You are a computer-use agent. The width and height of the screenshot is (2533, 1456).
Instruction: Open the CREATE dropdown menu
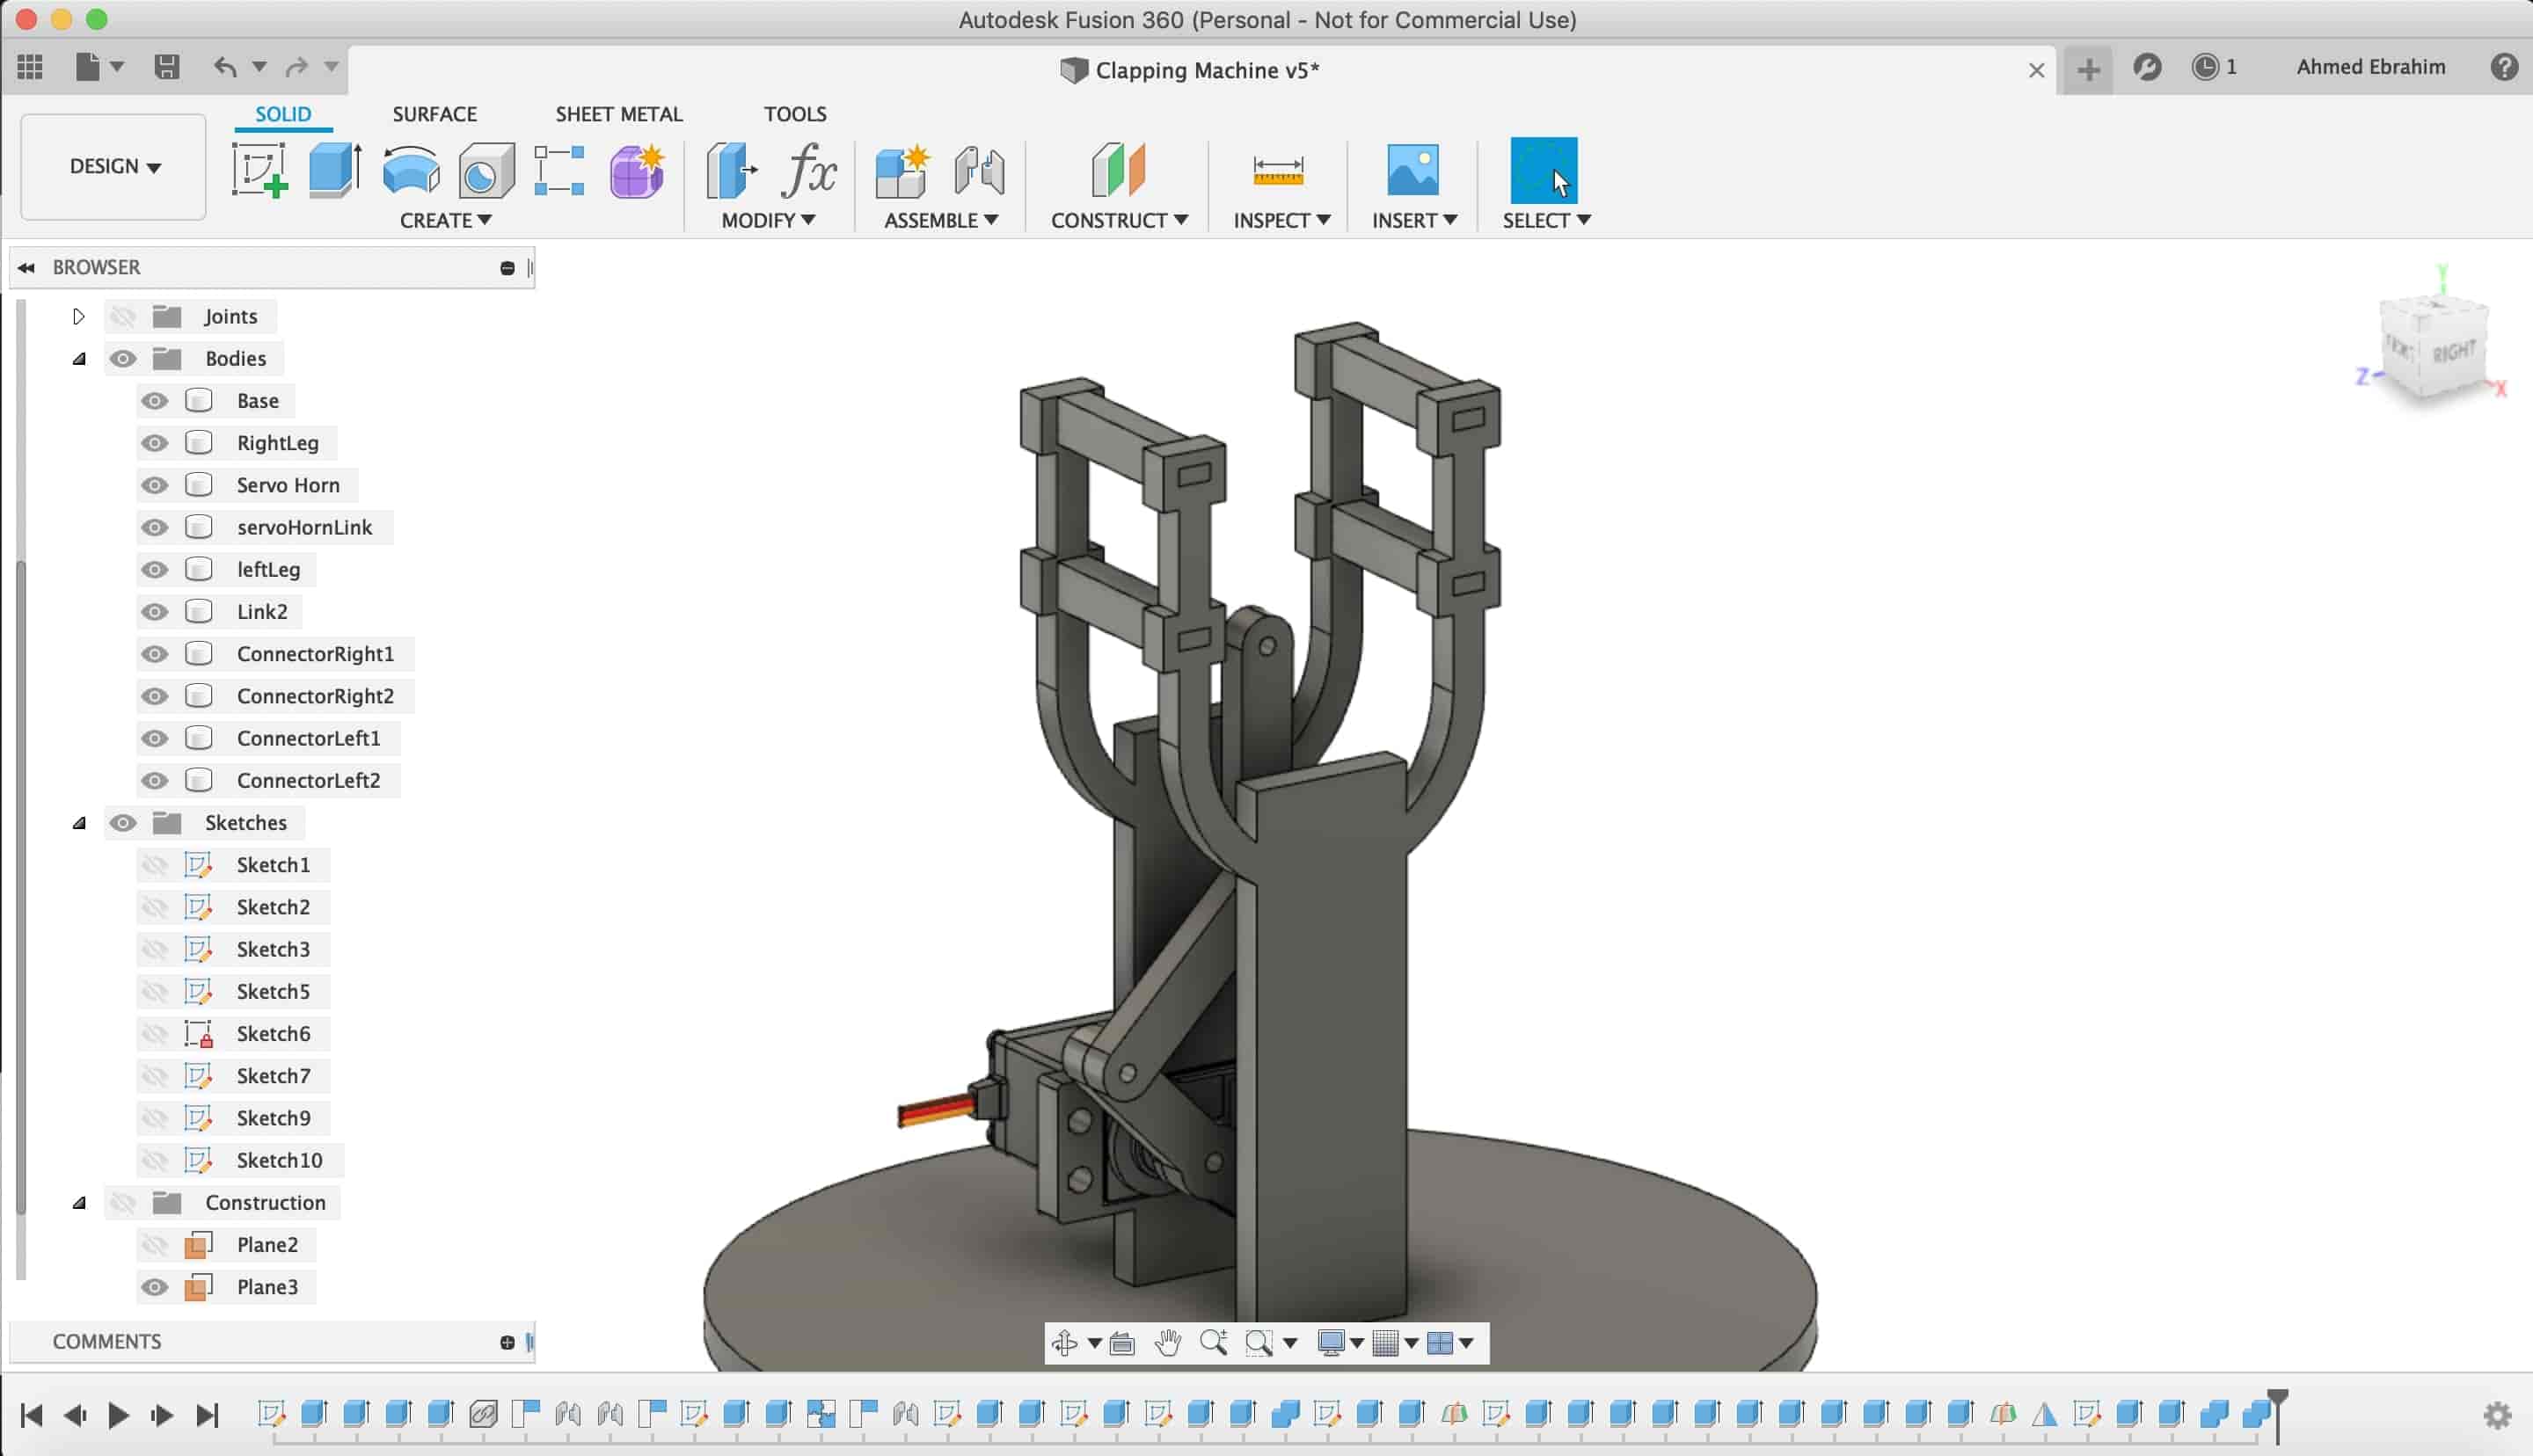point(446,220)
